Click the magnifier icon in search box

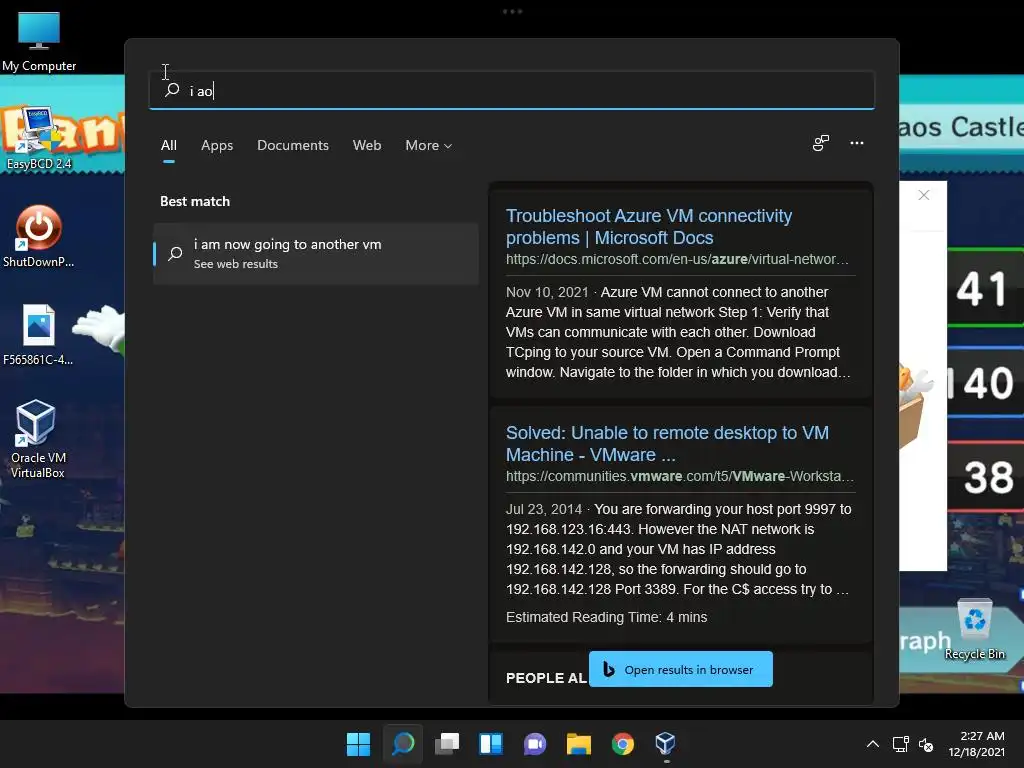(172, 90)
